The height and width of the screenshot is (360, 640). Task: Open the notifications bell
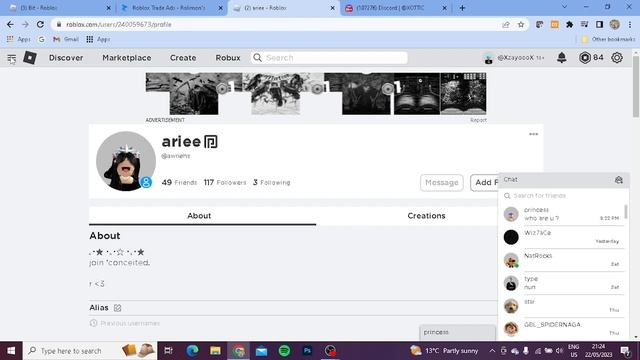click(x=562, y=58)
